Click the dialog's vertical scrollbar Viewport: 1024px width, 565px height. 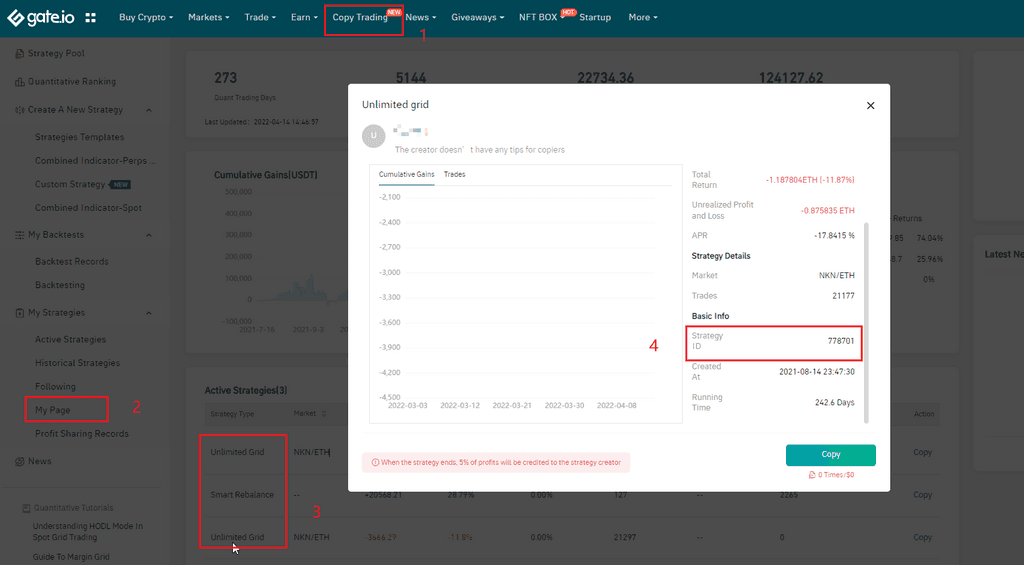867,320
